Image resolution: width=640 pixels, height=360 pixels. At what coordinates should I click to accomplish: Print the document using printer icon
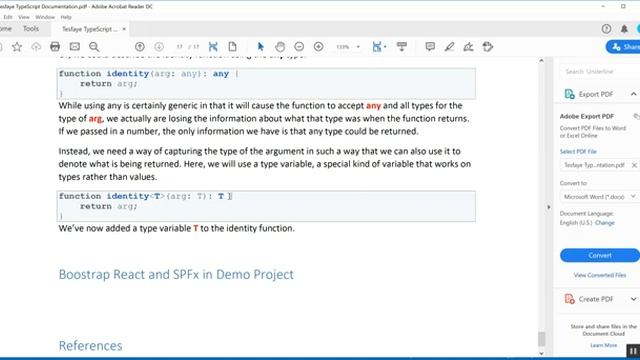(55, 47)
